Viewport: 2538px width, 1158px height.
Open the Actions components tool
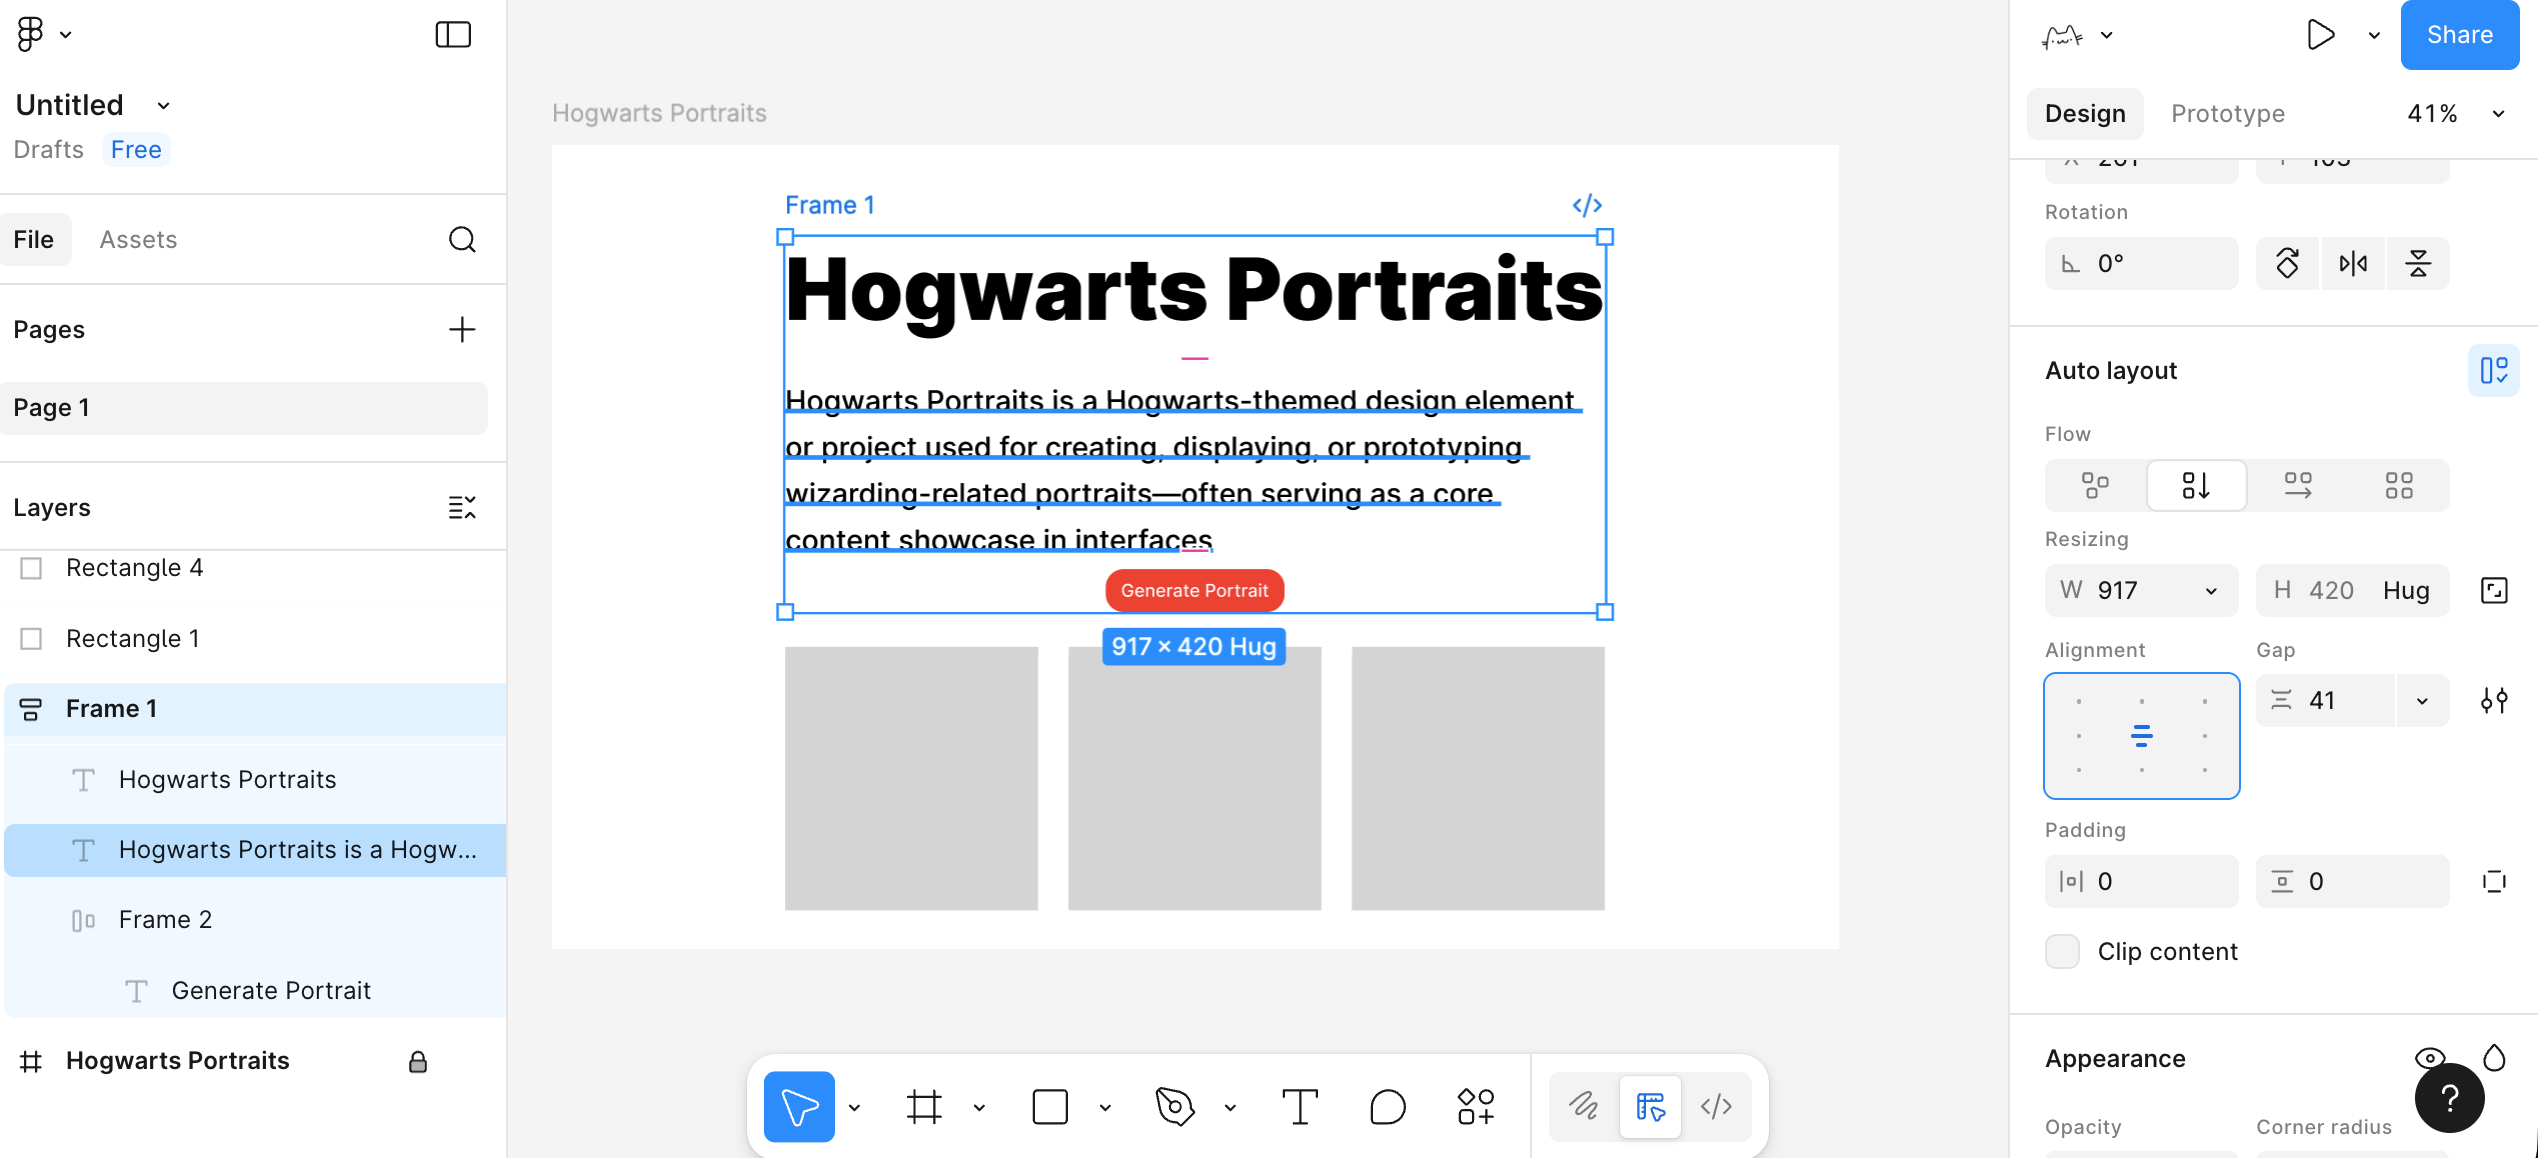1475,1107
